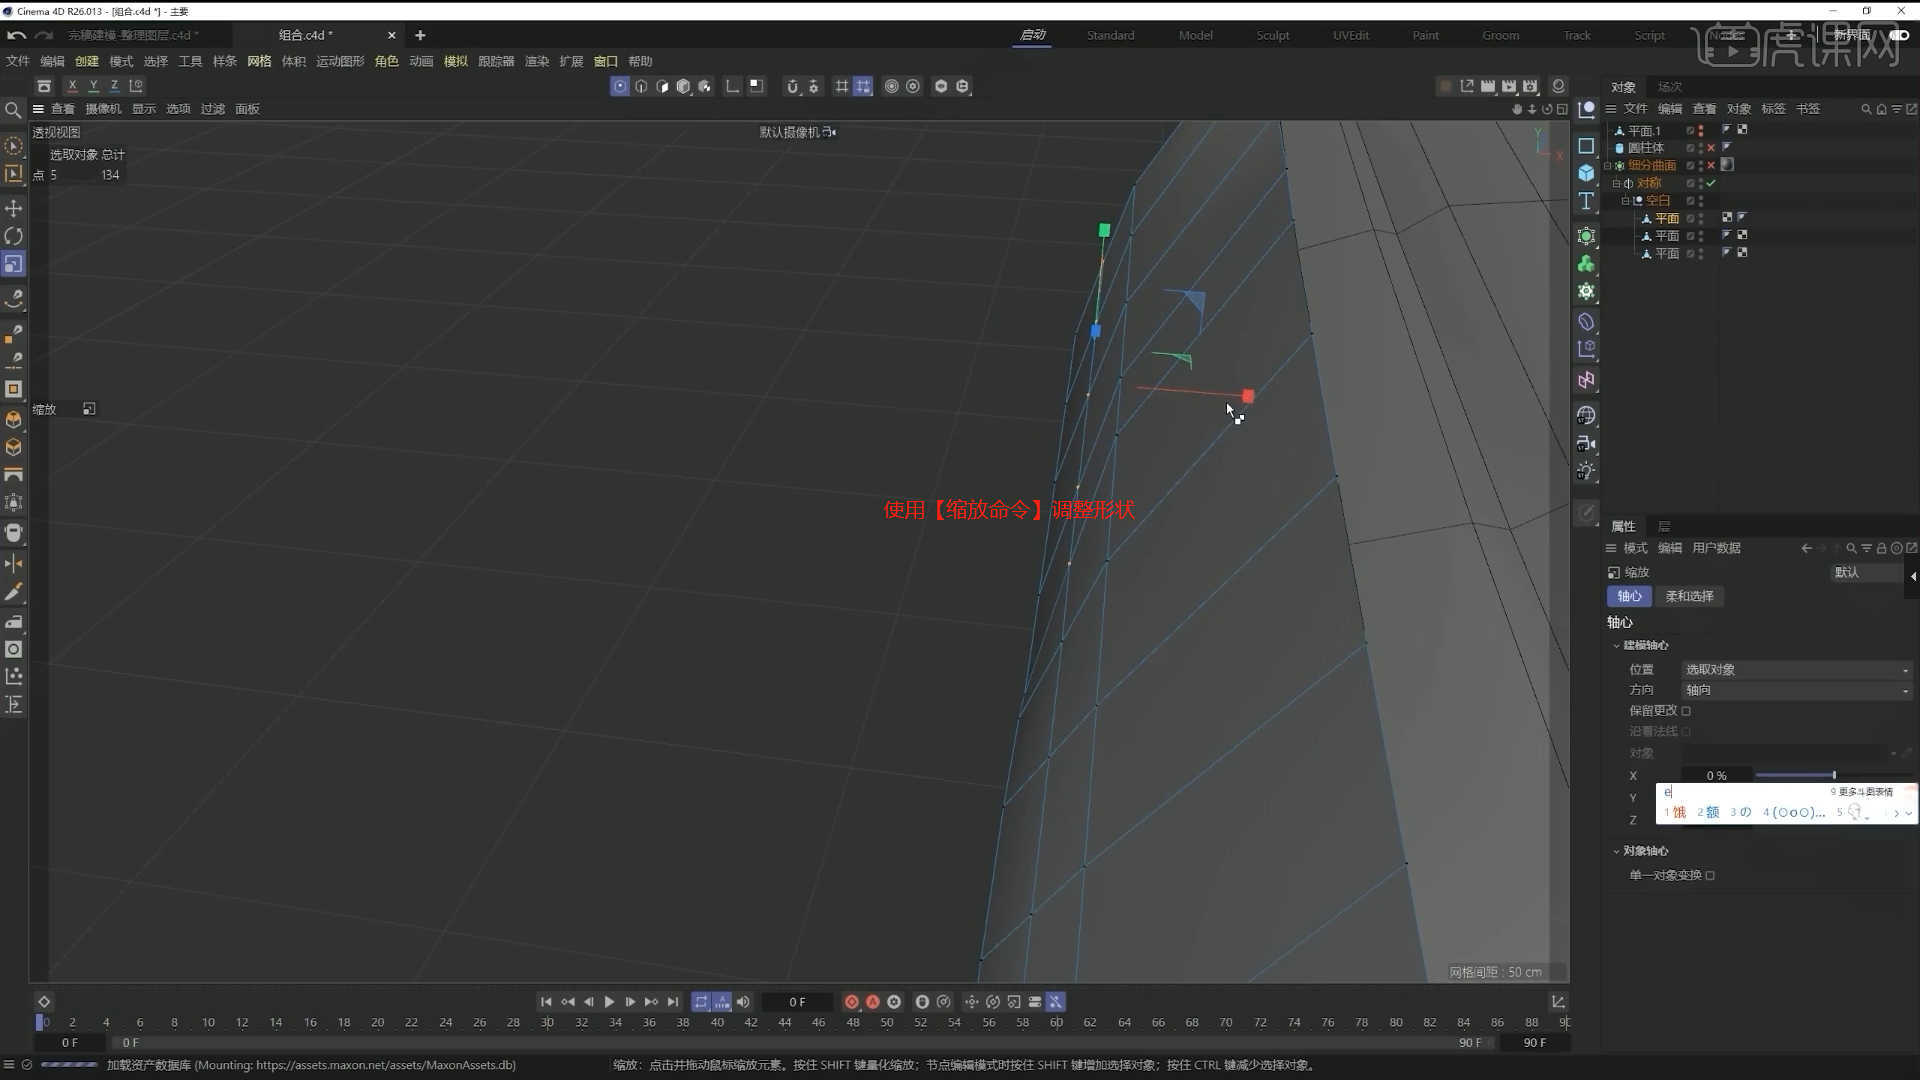
Task: Open the 场次 tab in object manager
Action: pyautogui.click(x=1669, y=87)
